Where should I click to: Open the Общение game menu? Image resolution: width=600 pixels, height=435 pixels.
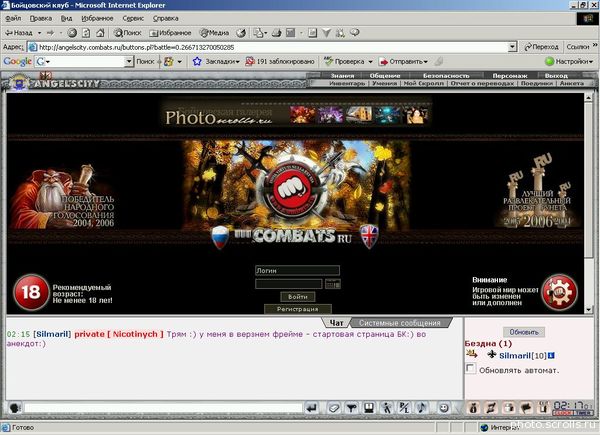(385, 76)
